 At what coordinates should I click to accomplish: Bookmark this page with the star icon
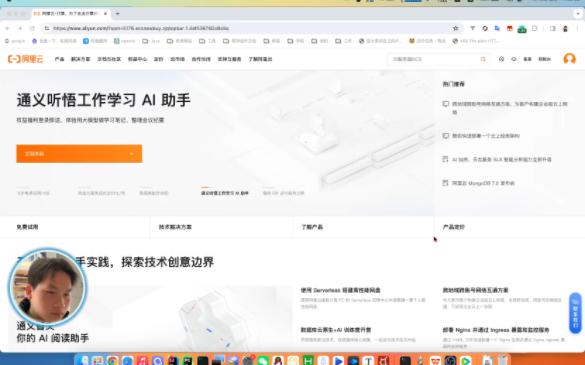point(456,28)
